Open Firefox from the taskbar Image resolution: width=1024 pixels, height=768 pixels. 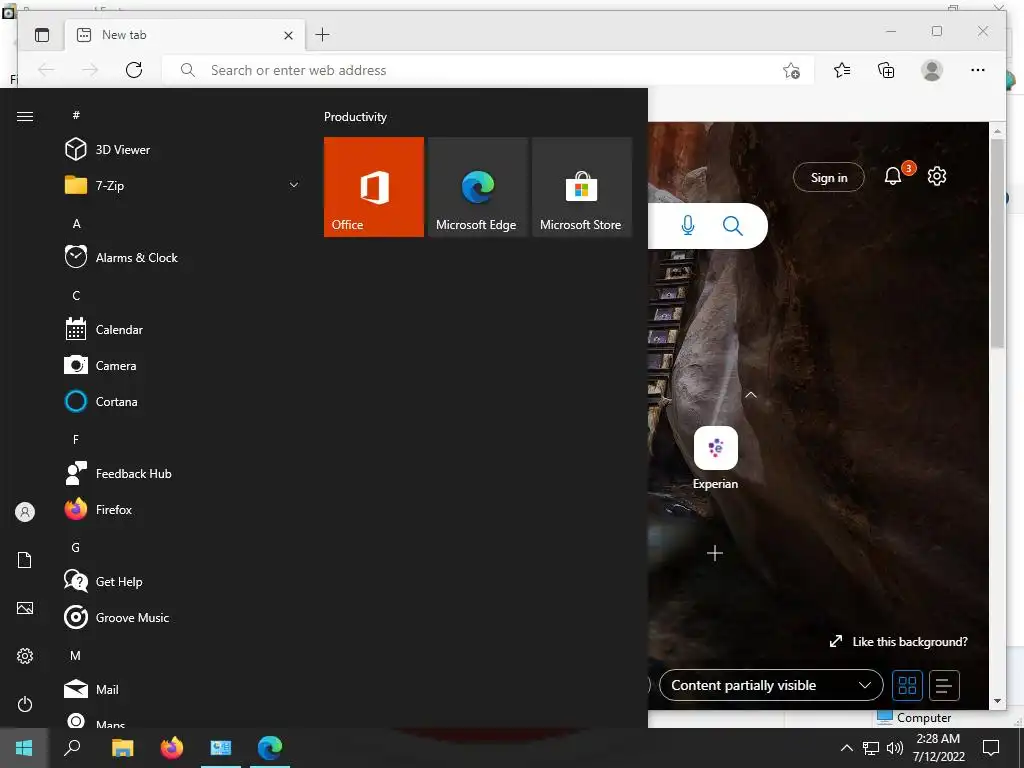(x=172, y=748)
